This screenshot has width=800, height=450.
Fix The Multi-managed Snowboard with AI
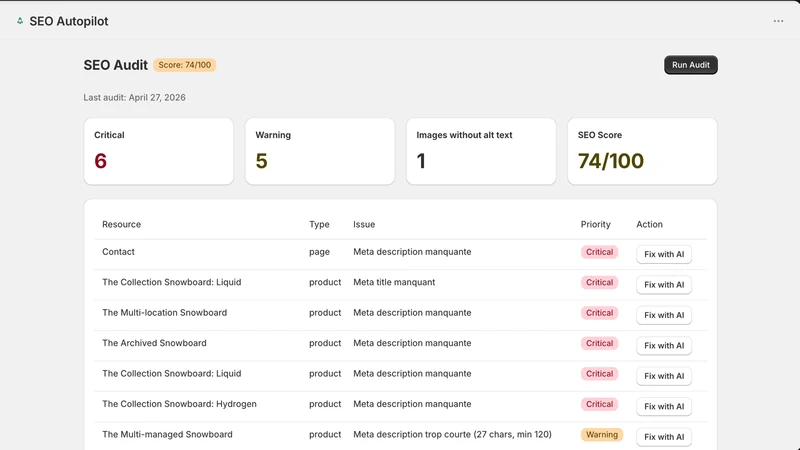(x=664, y=437)
